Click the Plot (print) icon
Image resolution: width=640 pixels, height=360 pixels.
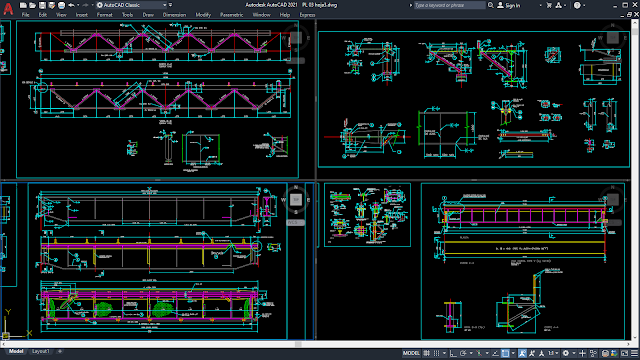click(61, 5)
